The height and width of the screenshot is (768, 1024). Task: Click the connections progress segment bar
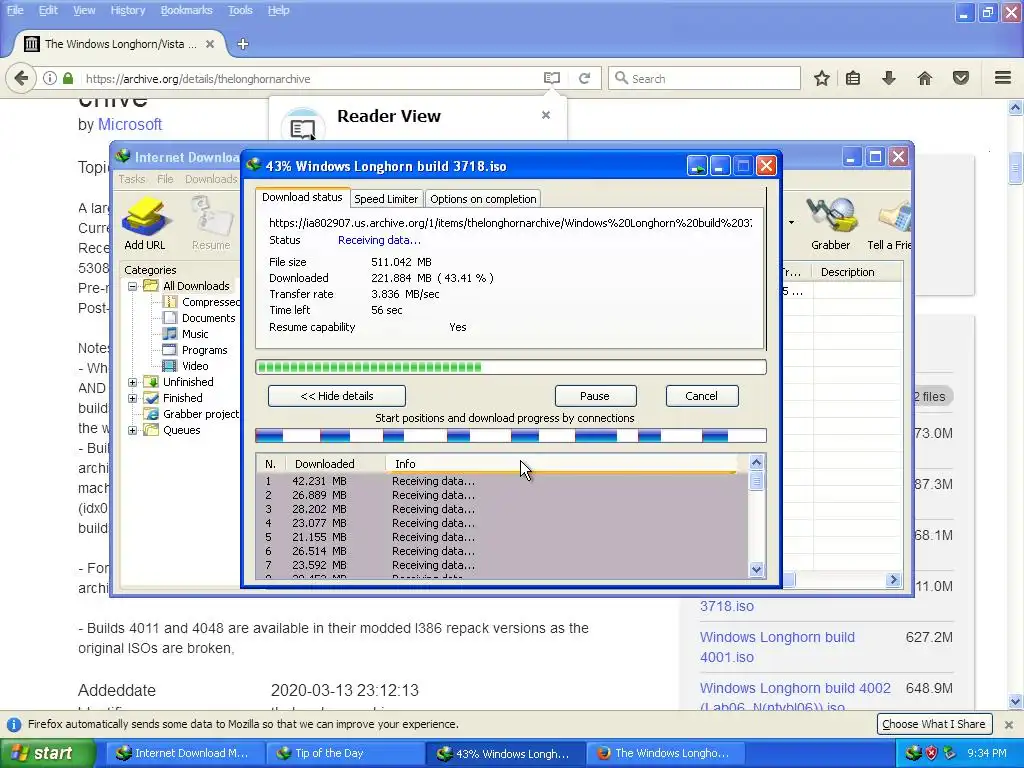tap(511, 436)
